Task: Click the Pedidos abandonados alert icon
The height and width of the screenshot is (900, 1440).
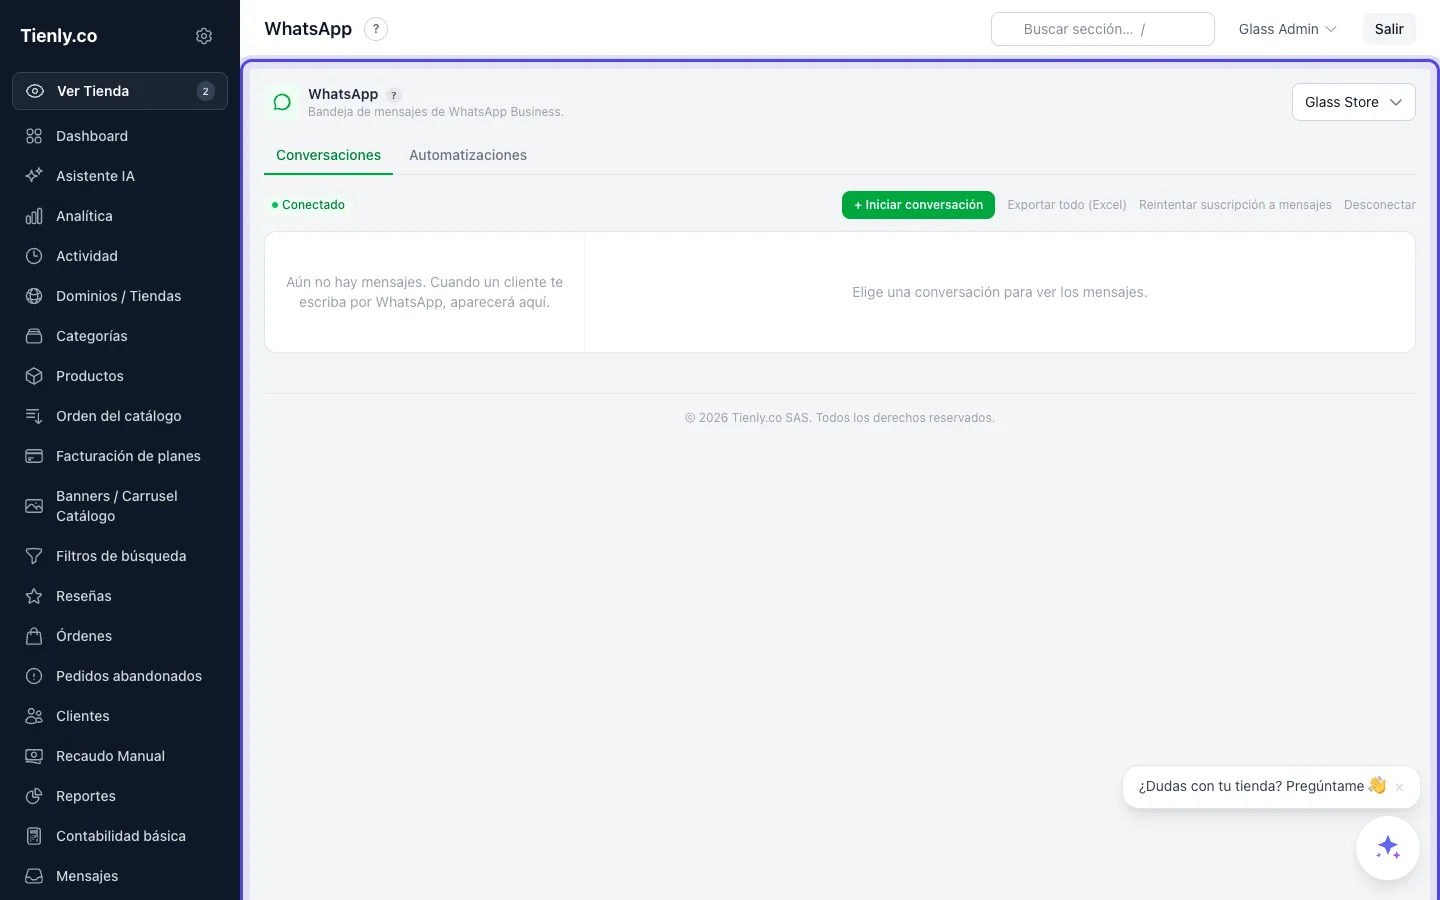Action: click(34, 676)
